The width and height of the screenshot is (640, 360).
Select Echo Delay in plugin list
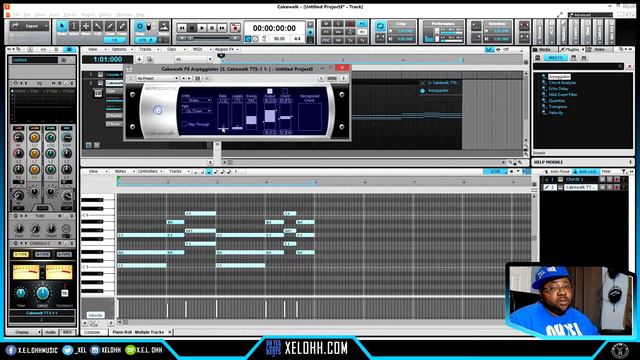[558, 89]
